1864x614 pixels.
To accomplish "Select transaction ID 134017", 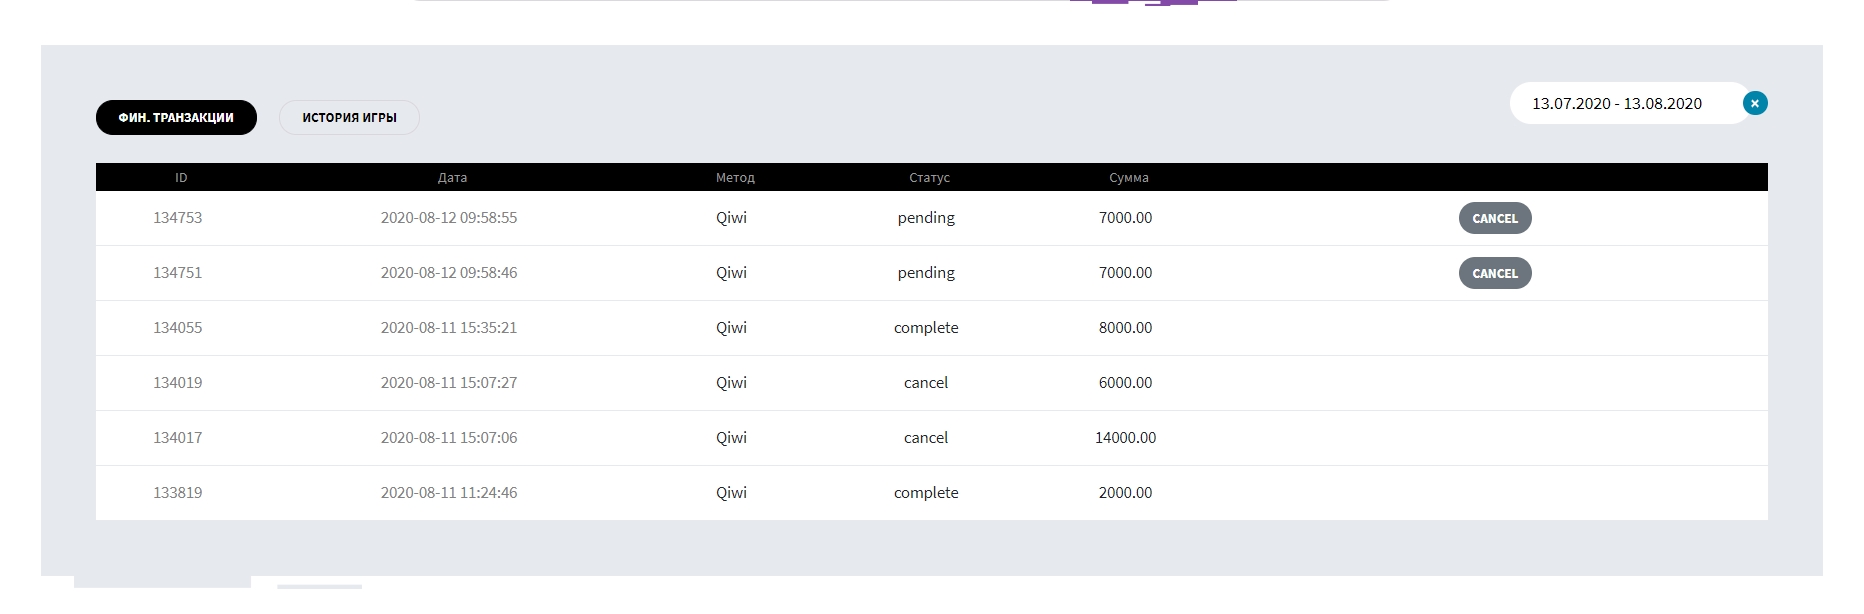I will (x=177, y=438).
